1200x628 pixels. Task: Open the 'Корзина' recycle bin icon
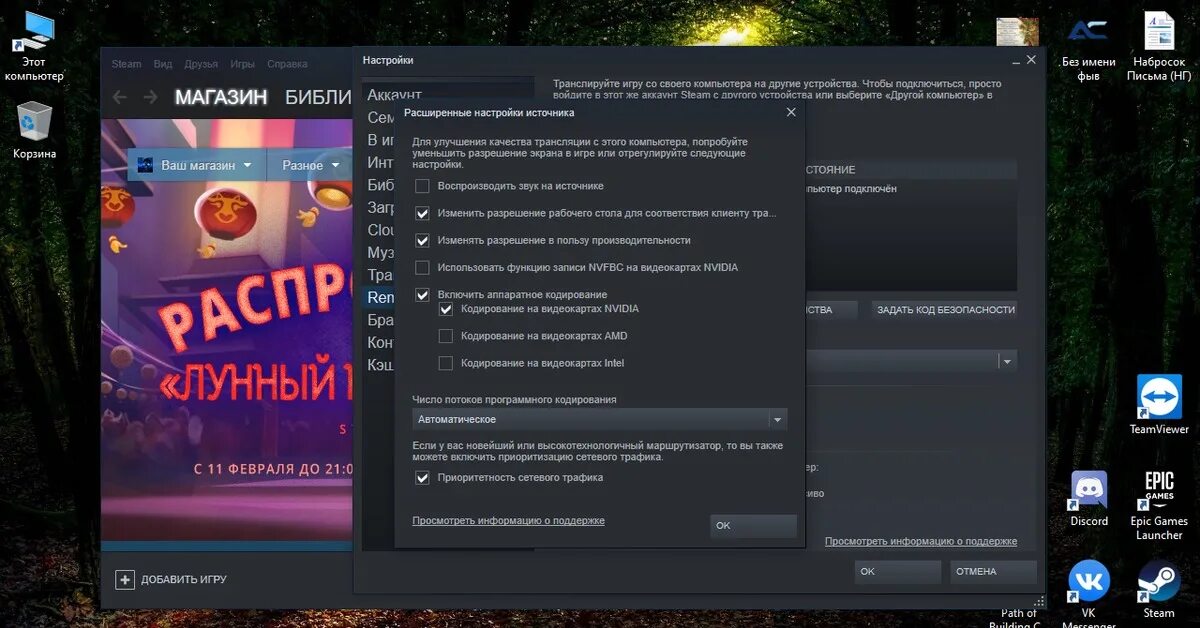[x=34, y=130]
